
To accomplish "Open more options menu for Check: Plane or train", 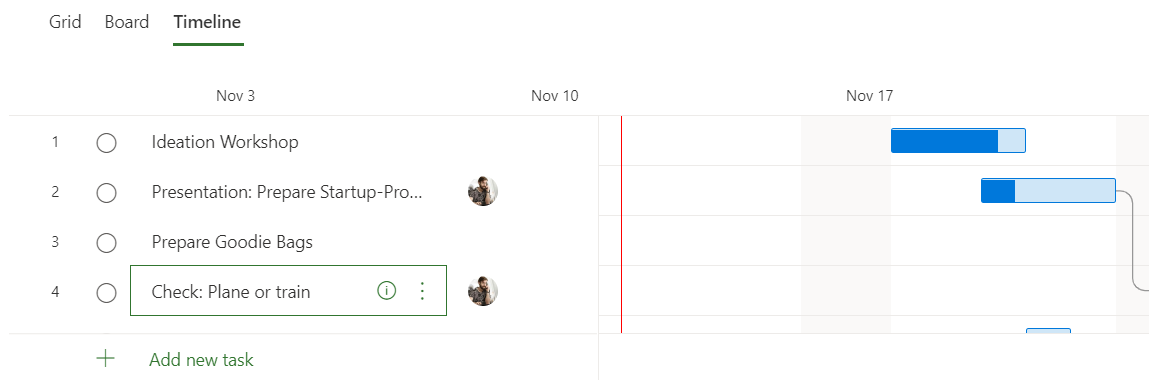I will [421, 291].
